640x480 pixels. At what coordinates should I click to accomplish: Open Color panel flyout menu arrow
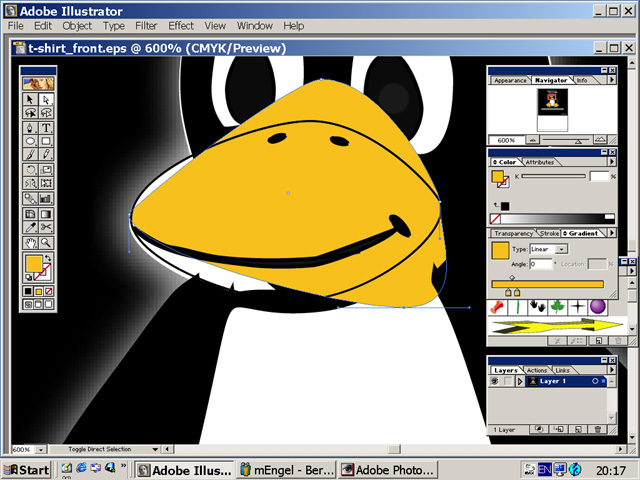tap(612, 162)
